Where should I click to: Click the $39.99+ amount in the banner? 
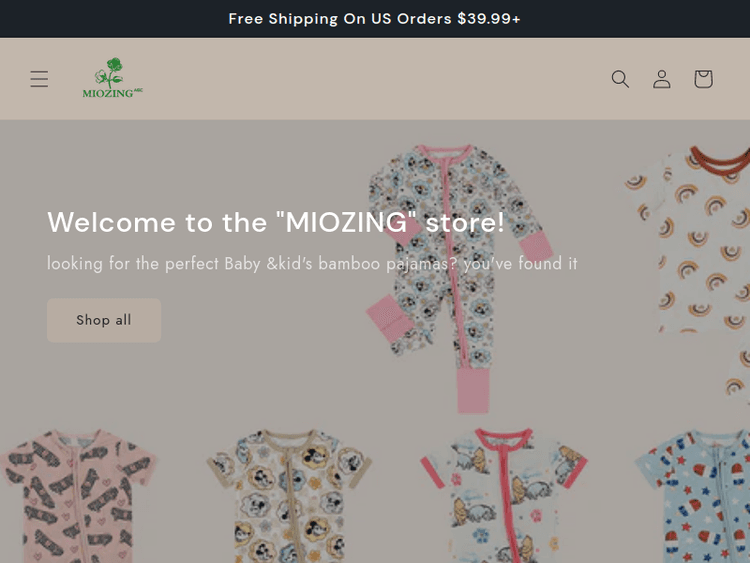(488, 19)
